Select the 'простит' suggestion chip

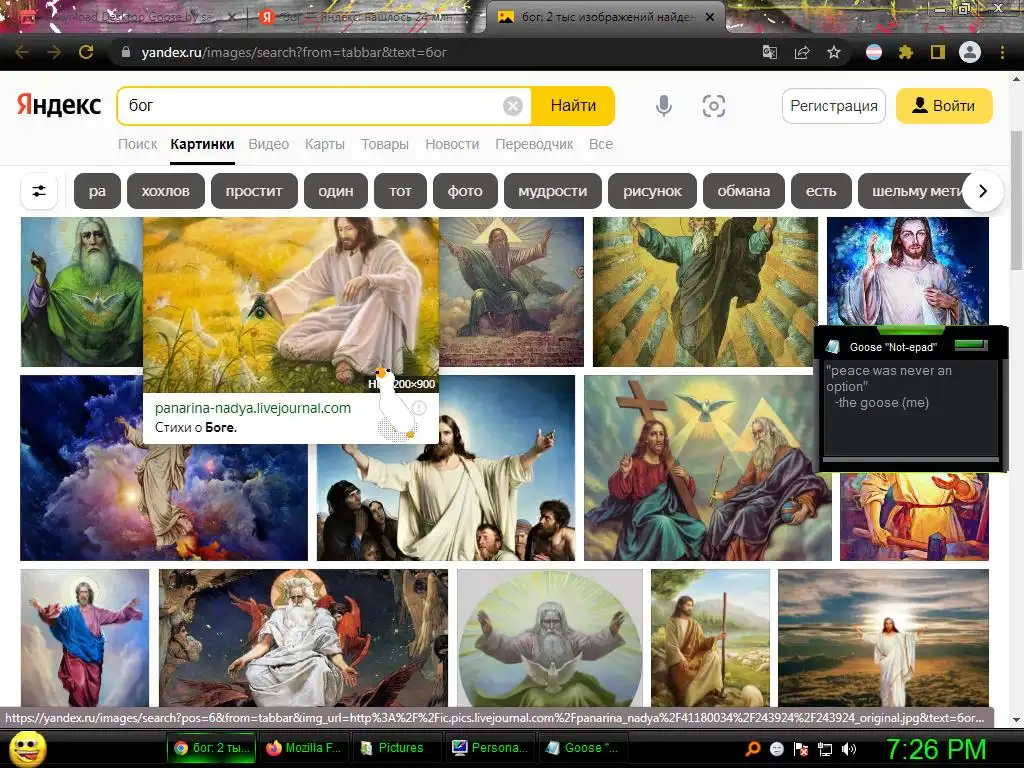click(254, 191)
